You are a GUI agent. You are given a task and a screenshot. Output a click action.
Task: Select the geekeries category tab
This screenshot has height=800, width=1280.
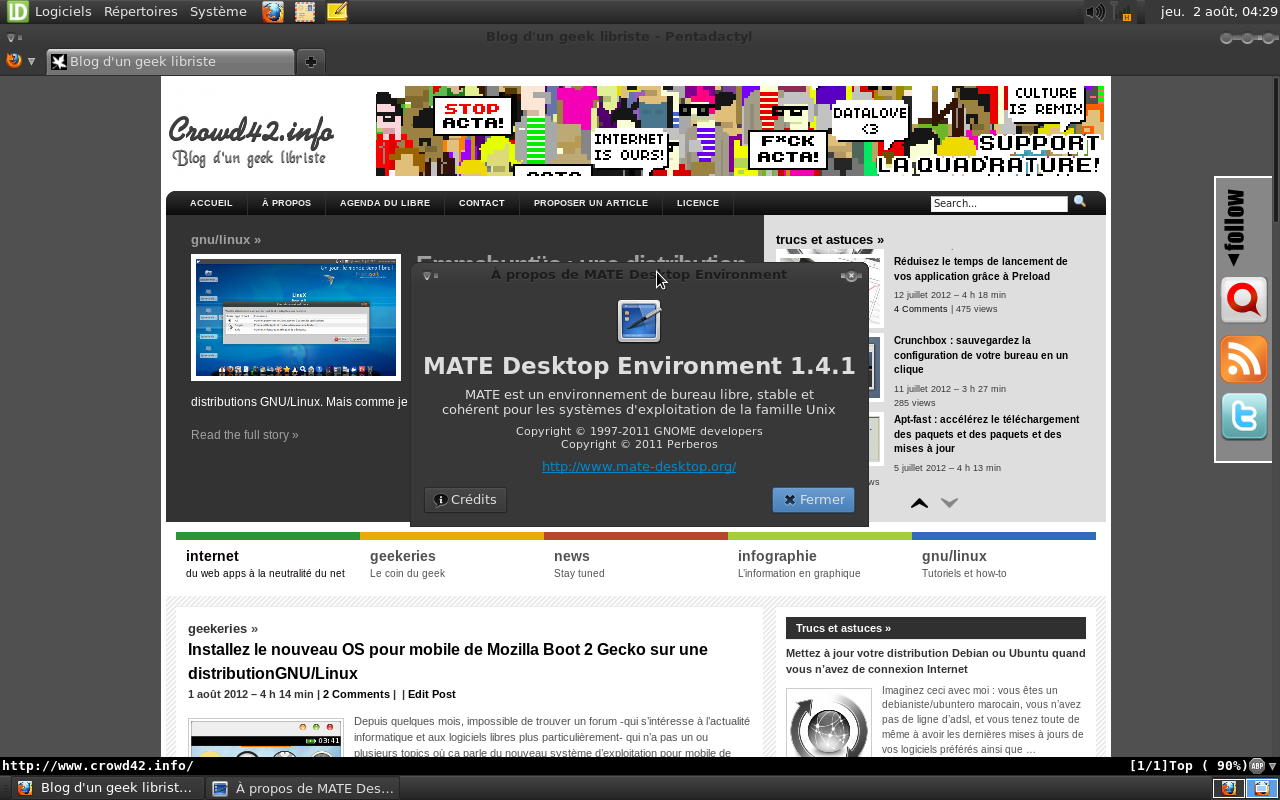click(x=450, y=564)
